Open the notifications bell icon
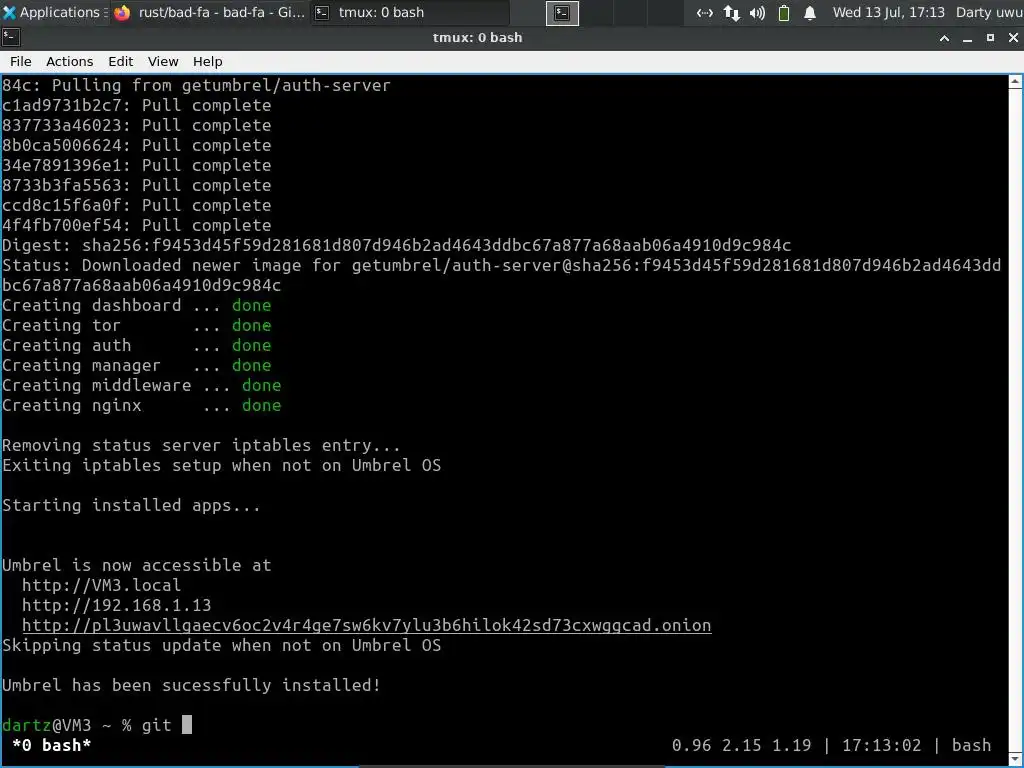Image resolution: width=1024 pixels, height=768 pixels. 810,13
